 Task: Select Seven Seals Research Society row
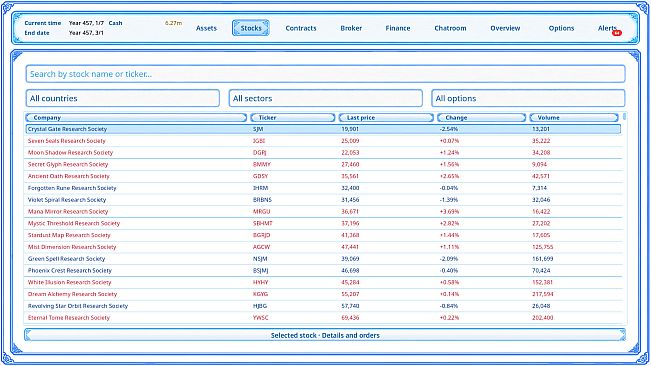[323, 141]
